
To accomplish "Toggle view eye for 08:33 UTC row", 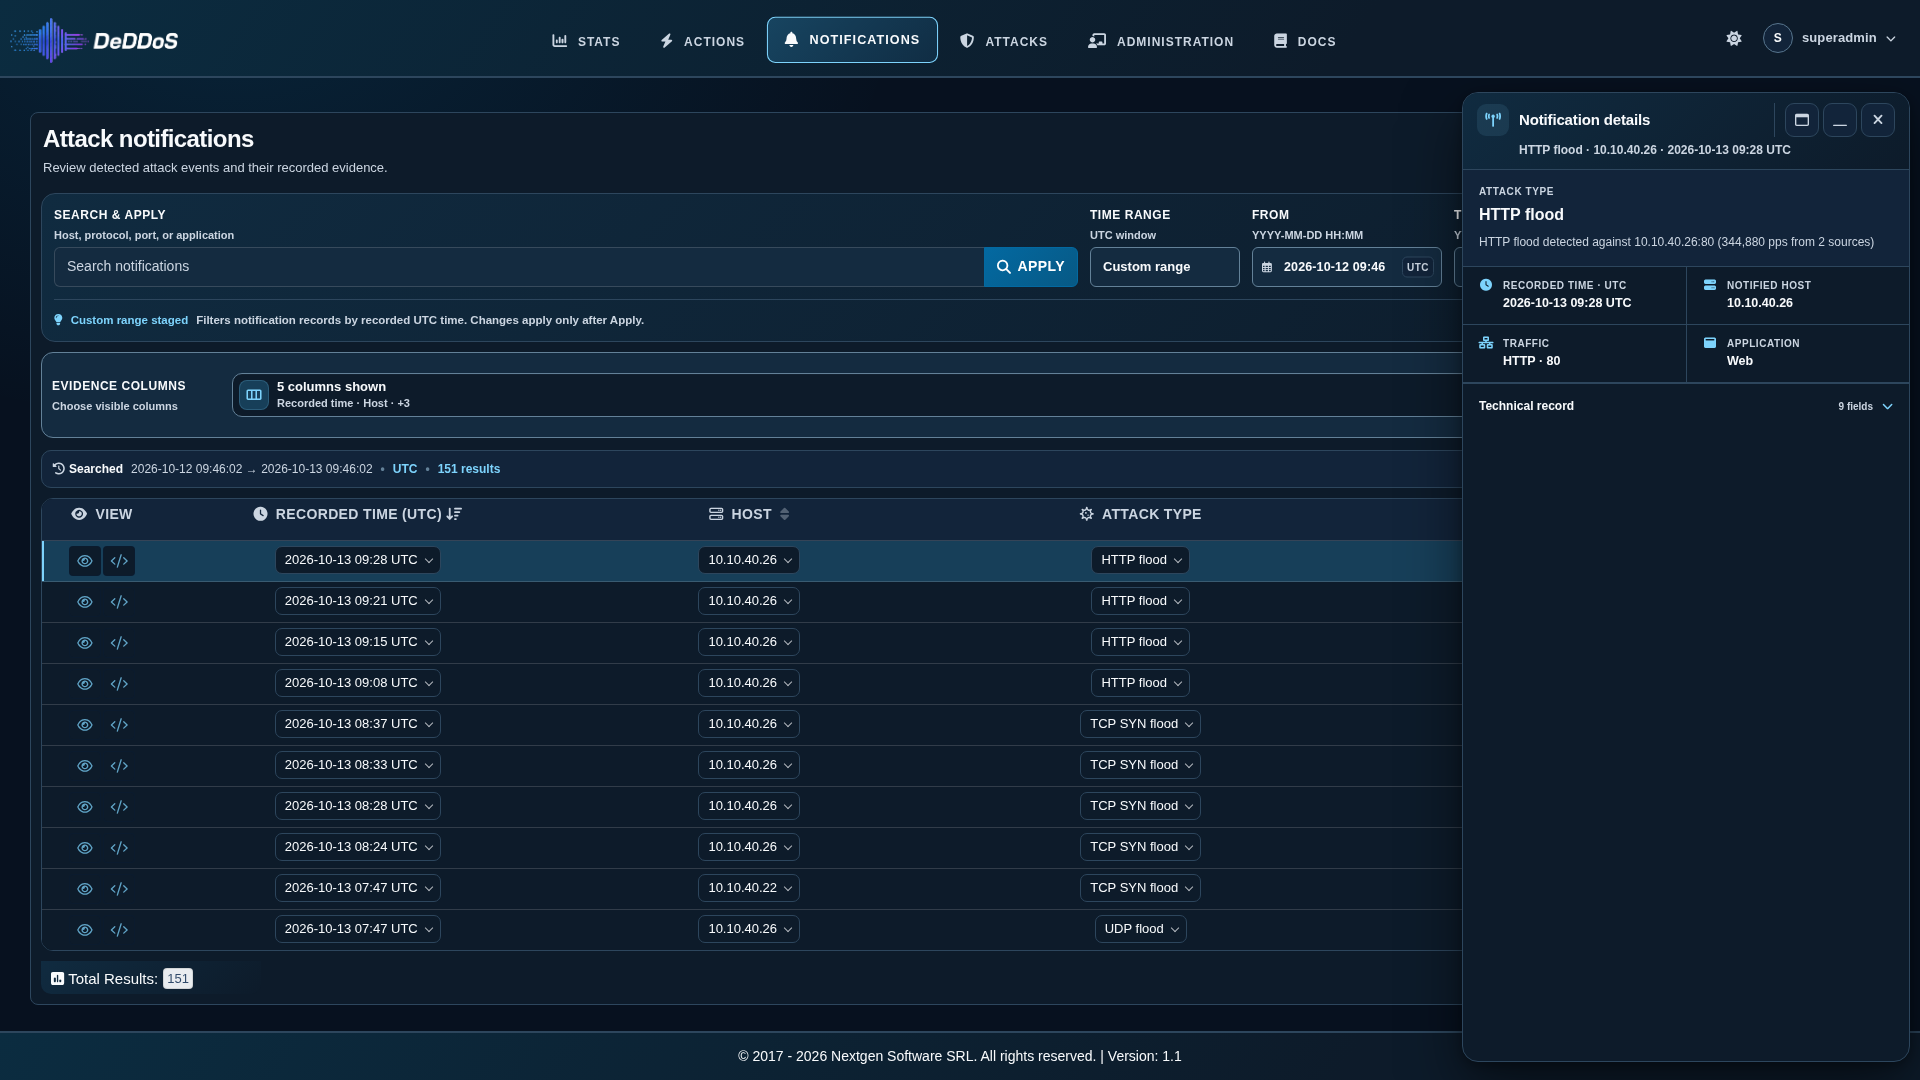I will pyautogui.click(x=85, y=766).
